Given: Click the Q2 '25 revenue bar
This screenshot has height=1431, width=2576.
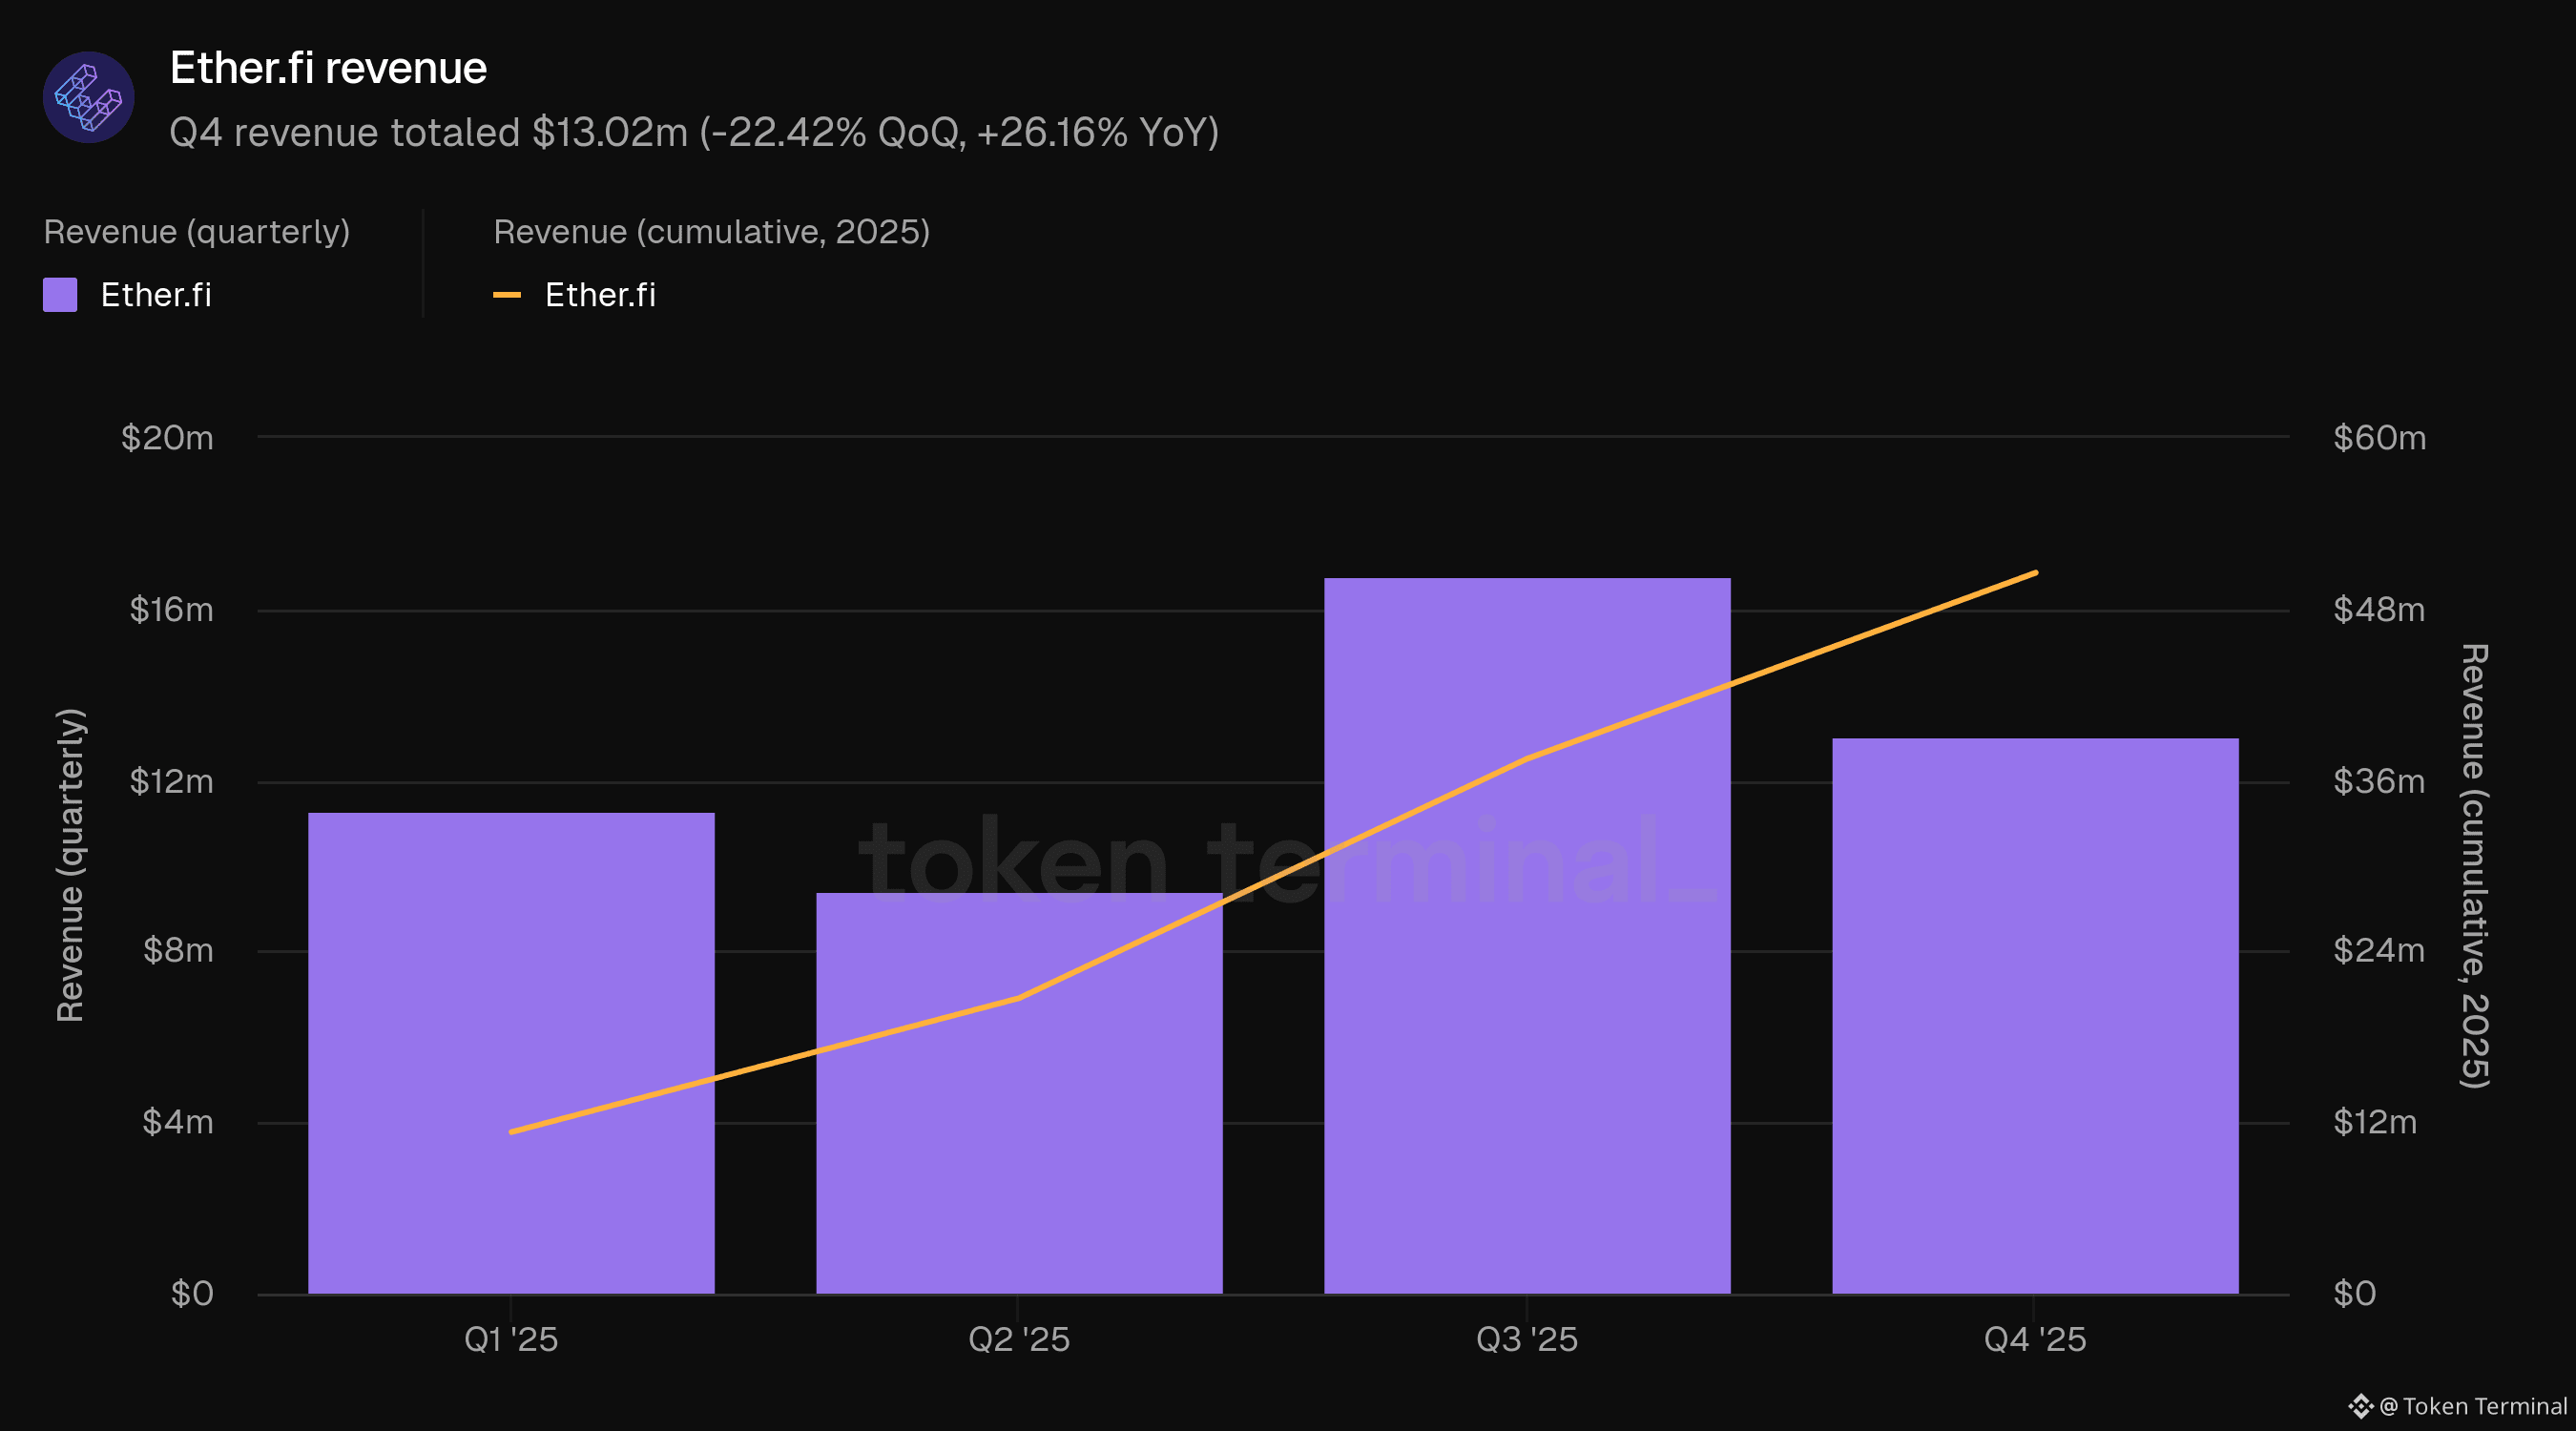Looking at the screenshot, I should click(1019, 1150).
